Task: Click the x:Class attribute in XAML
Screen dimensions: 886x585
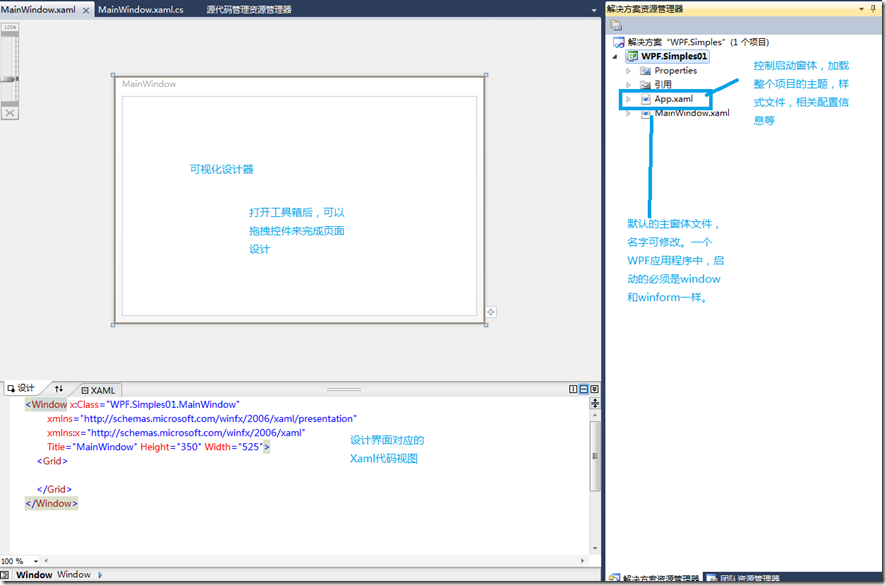Action: click(84, 405)
